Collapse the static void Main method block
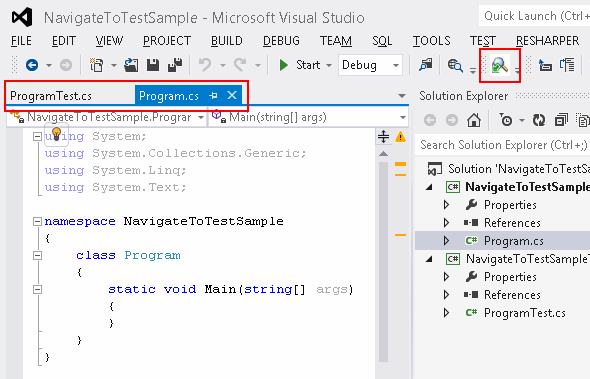The height and width of the screenshot is (379, 590). tap(37, 289)
